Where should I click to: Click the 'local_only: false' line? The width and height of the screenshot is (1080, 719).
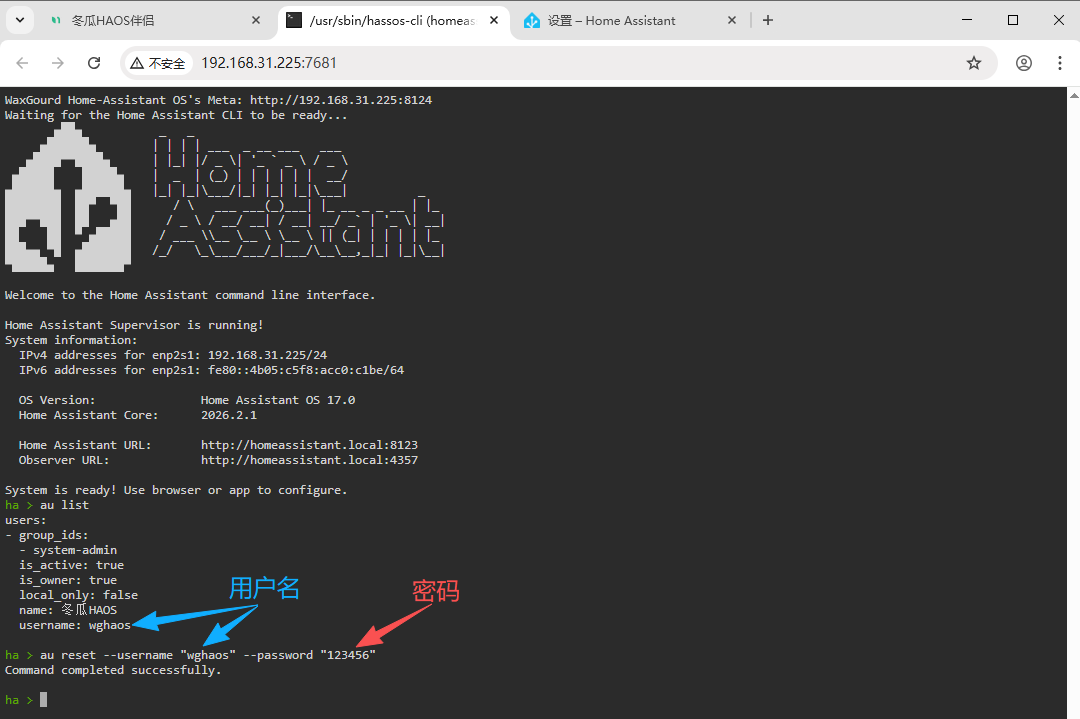click(79, 595)
